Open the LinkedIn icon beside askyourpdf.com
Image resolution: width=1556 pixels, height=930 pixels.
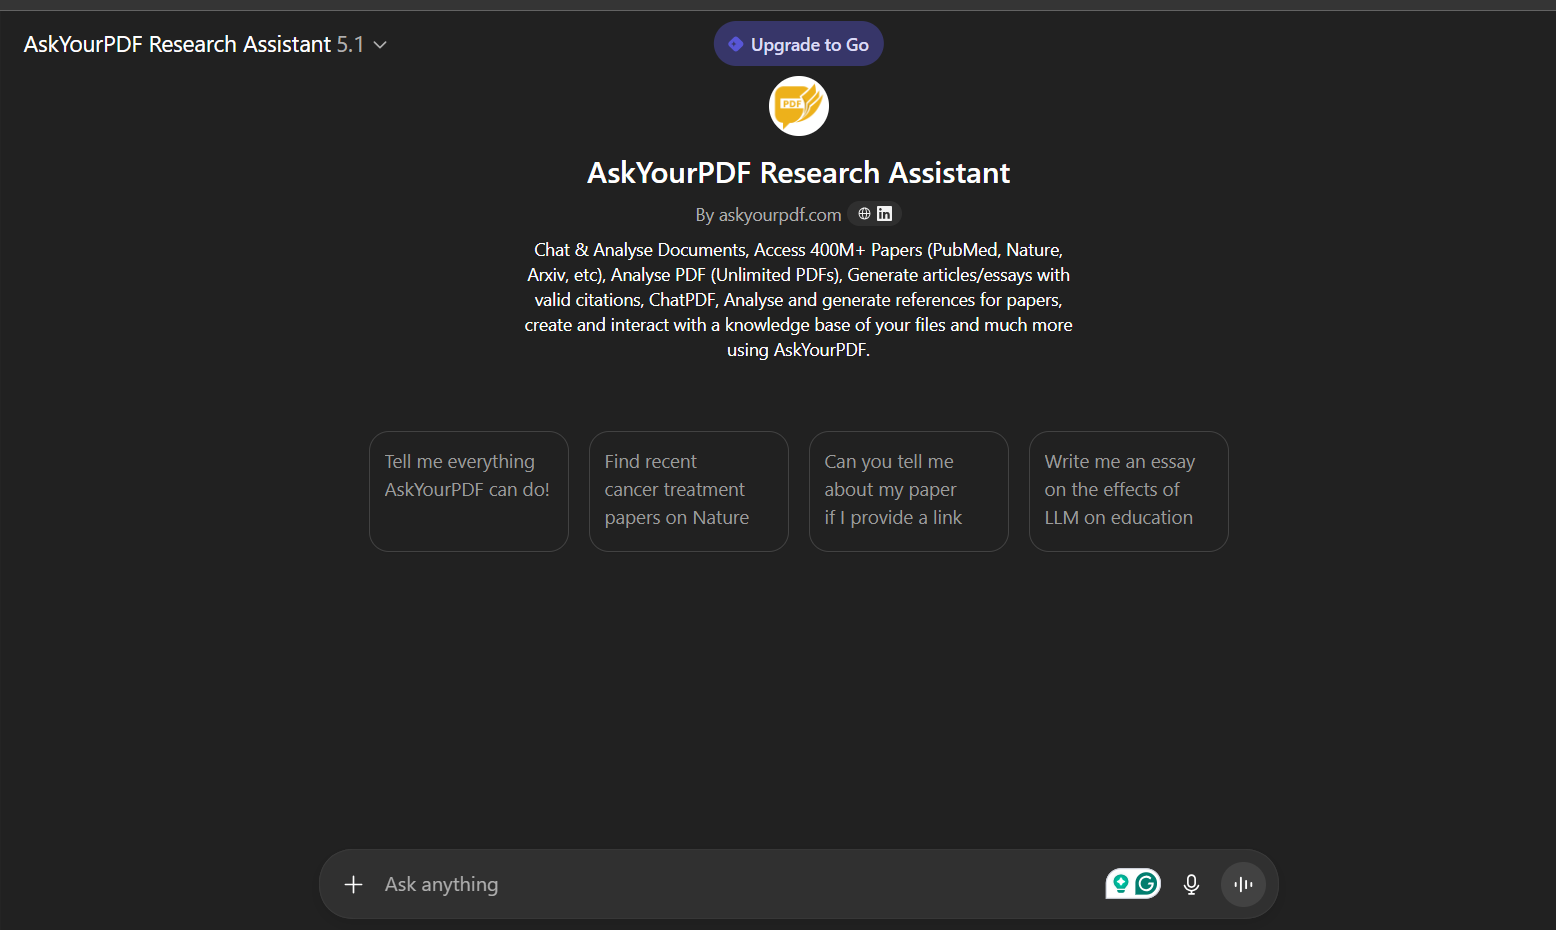point(884,214)
